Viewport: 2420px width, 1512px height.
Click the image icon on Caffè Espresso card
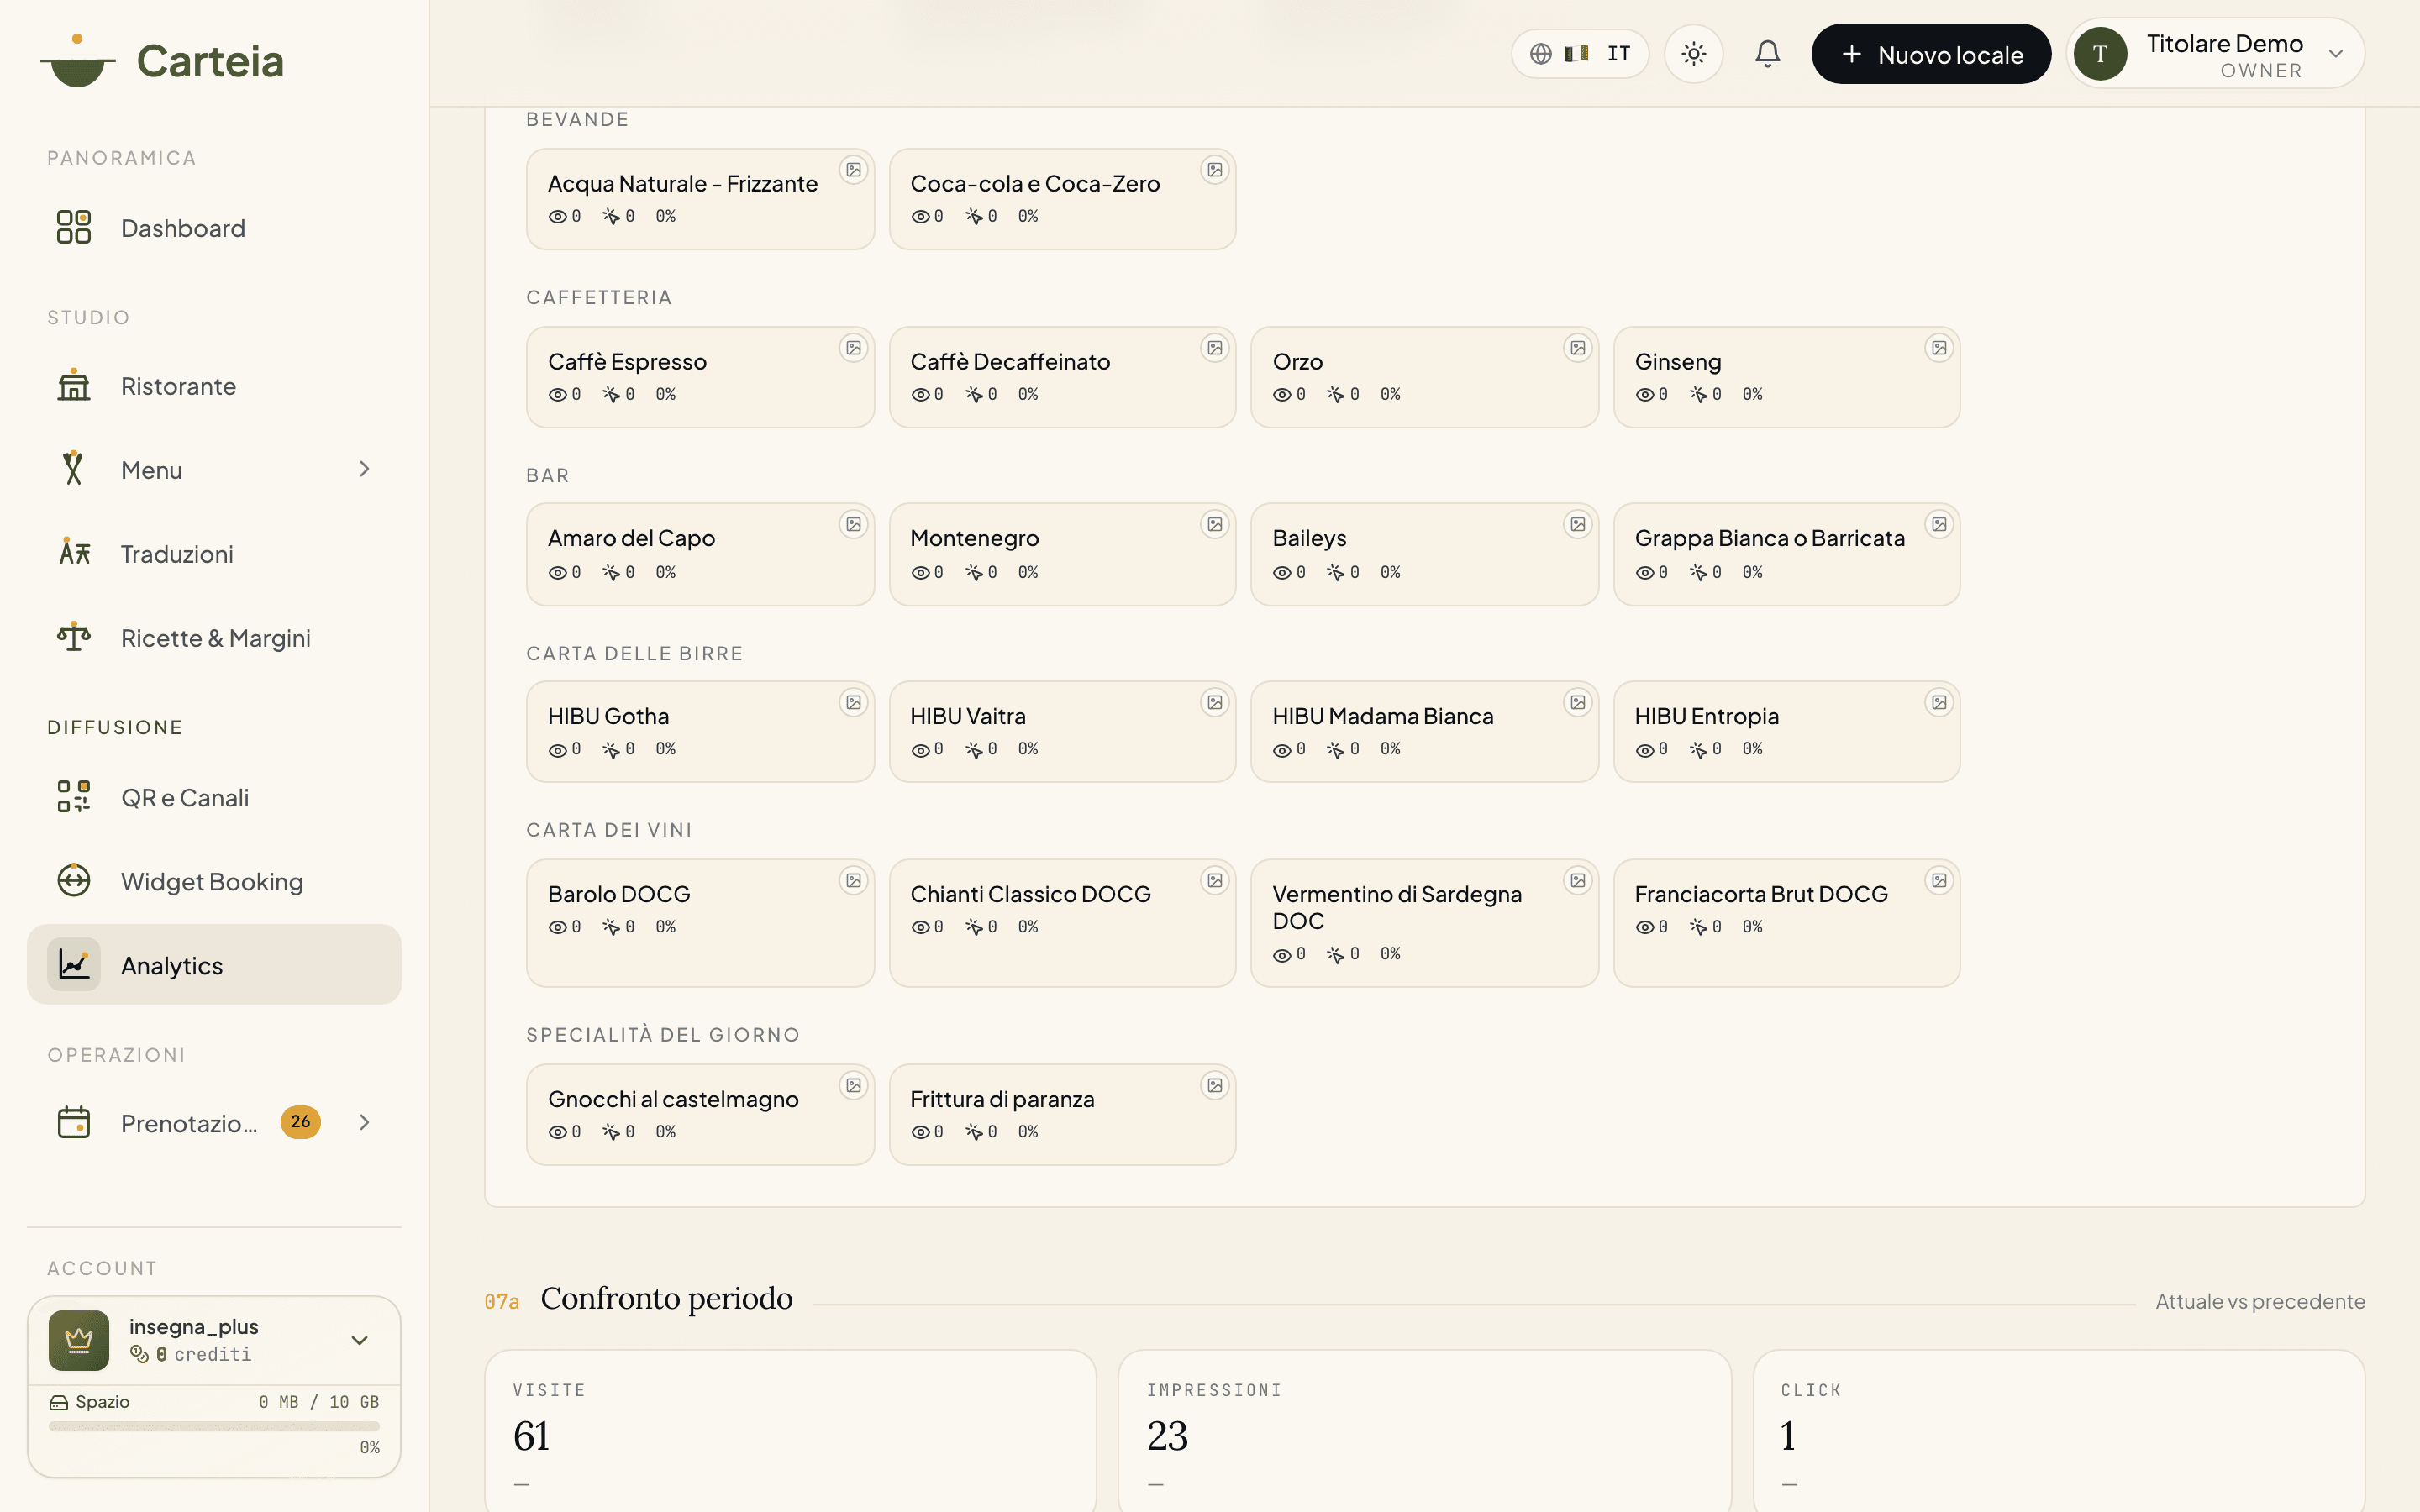pyautogui.click(x=853, y=348)
